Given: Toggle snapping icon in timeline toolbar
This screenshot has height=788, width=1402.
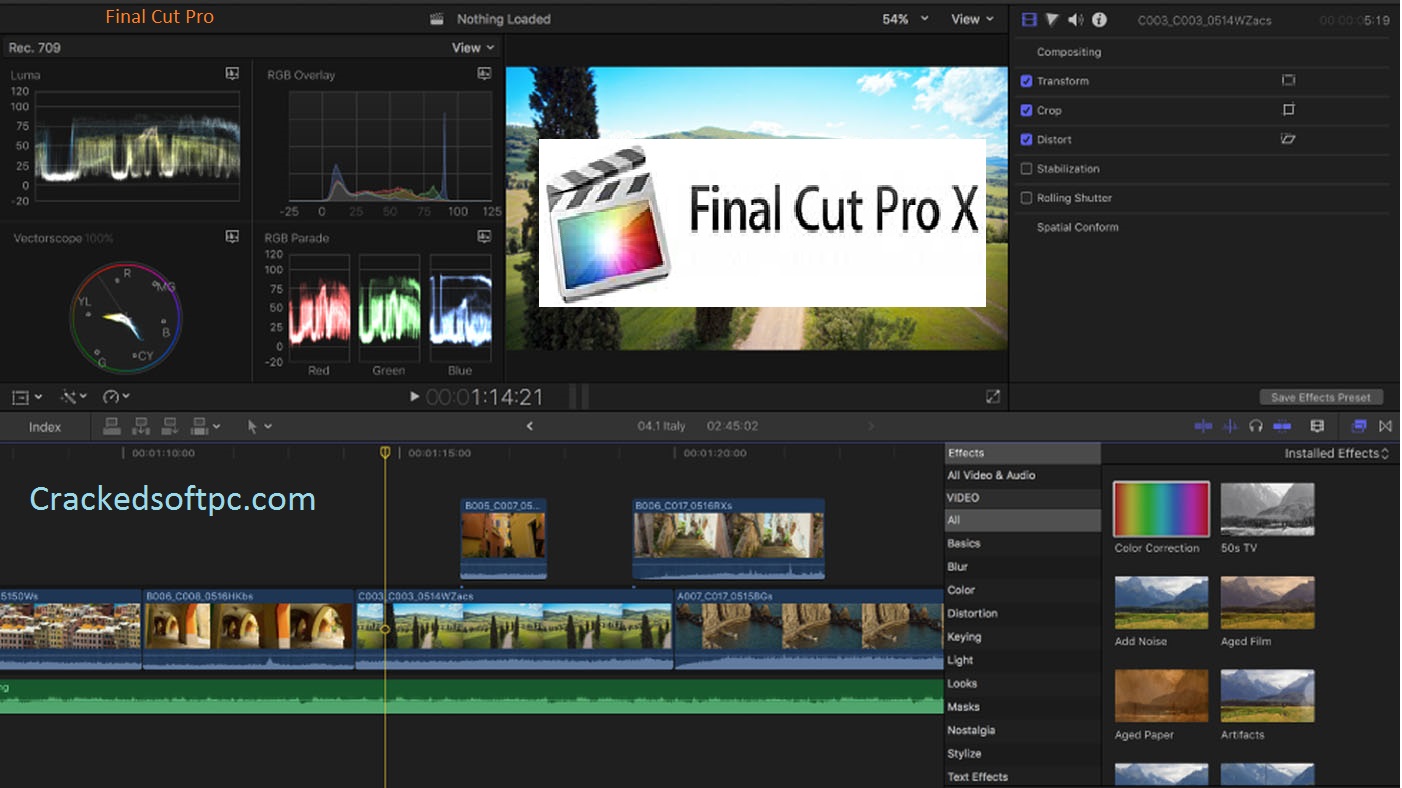Looking at the screenshot, I should click(1282, 426).
